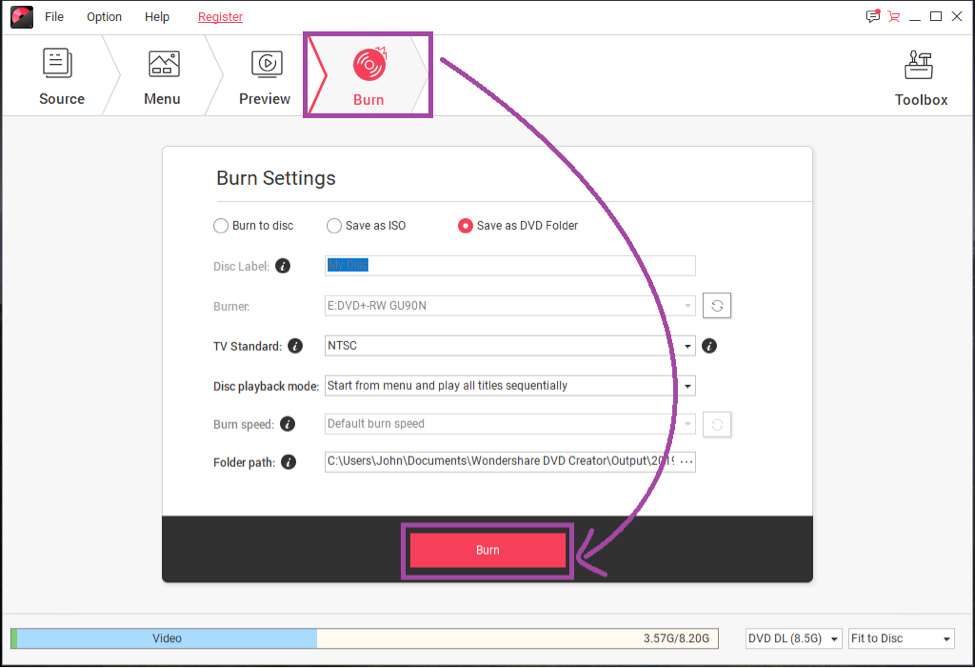Refresh the Burner drive list

(717, 306)
